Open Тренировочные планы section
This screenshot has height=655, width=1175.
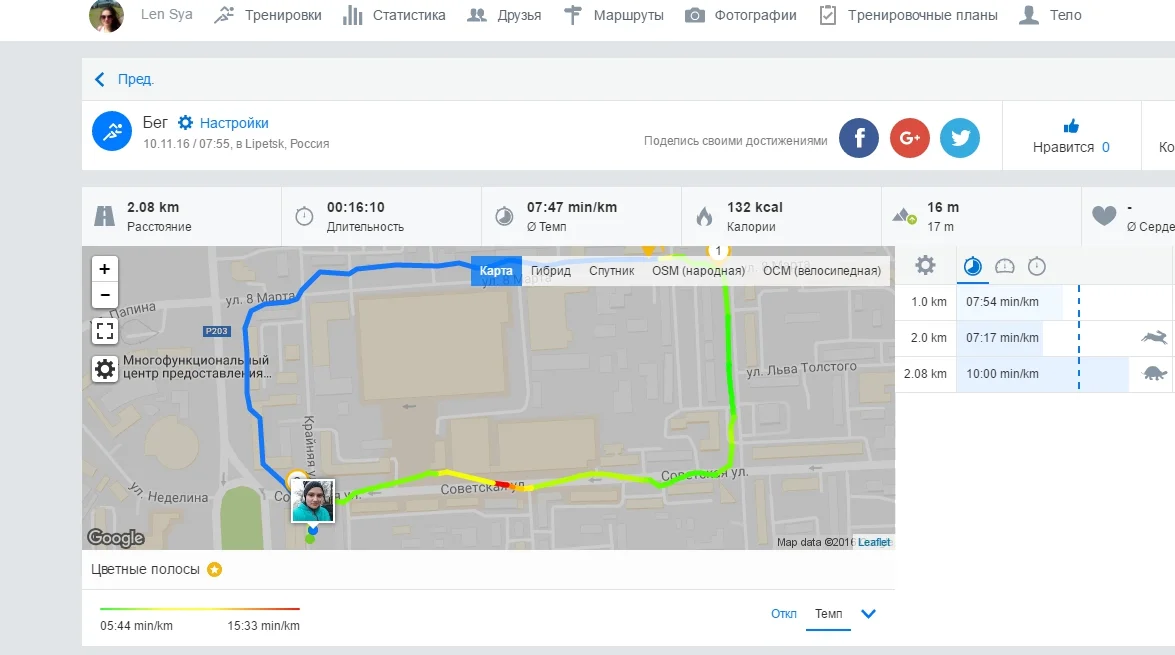click(908, 15)
